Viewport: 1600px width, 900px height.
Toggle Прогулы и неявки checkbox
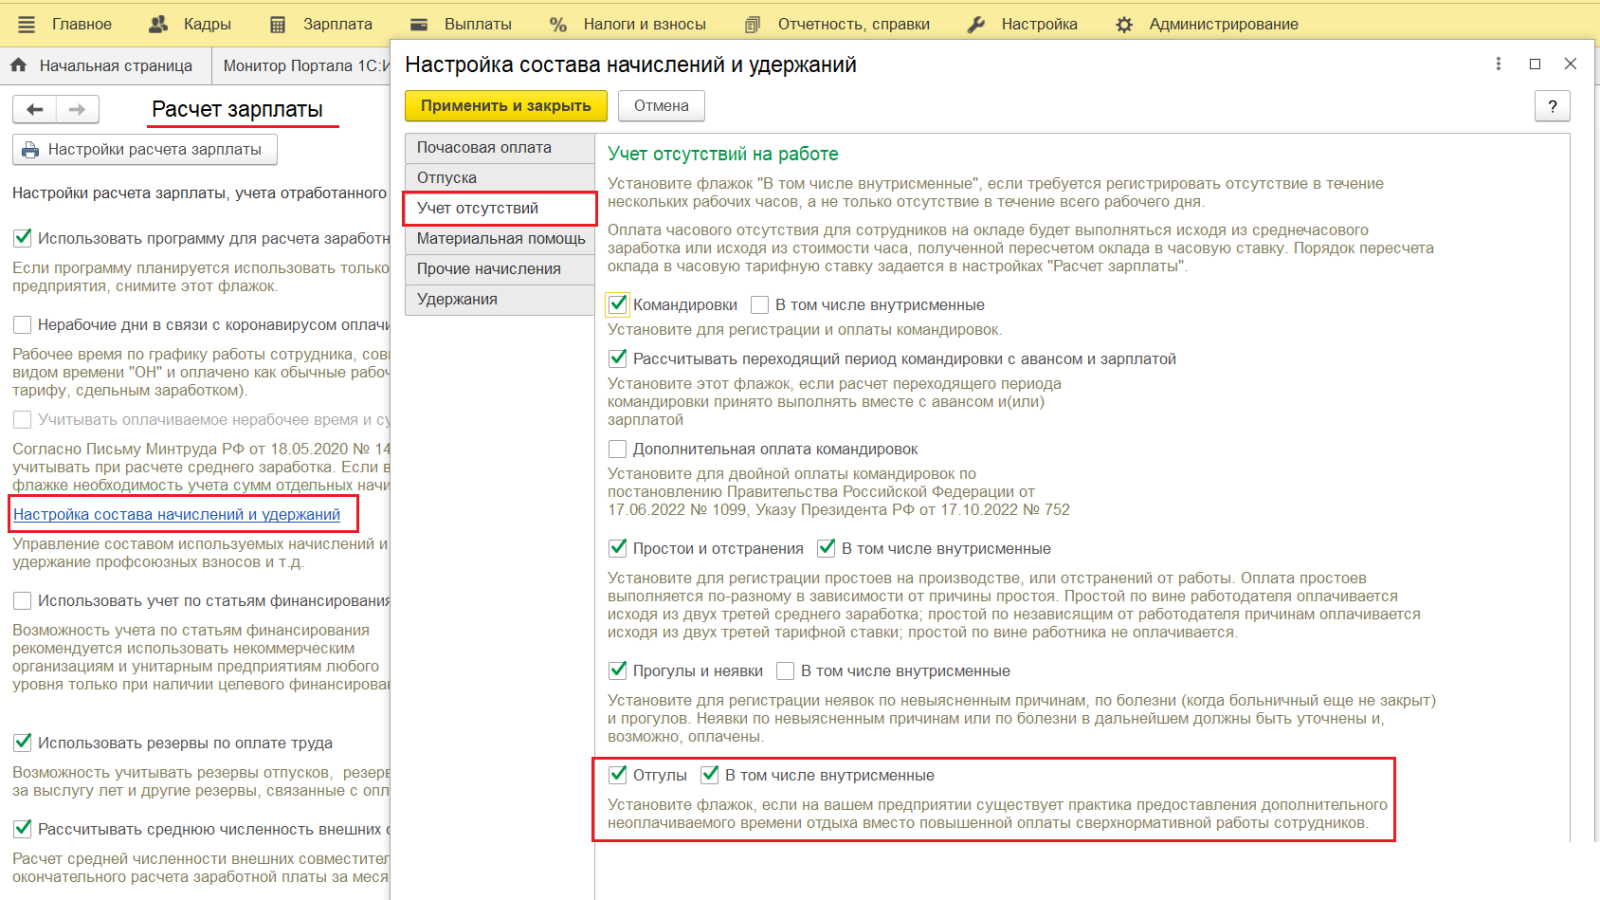[x=618, y=671]
